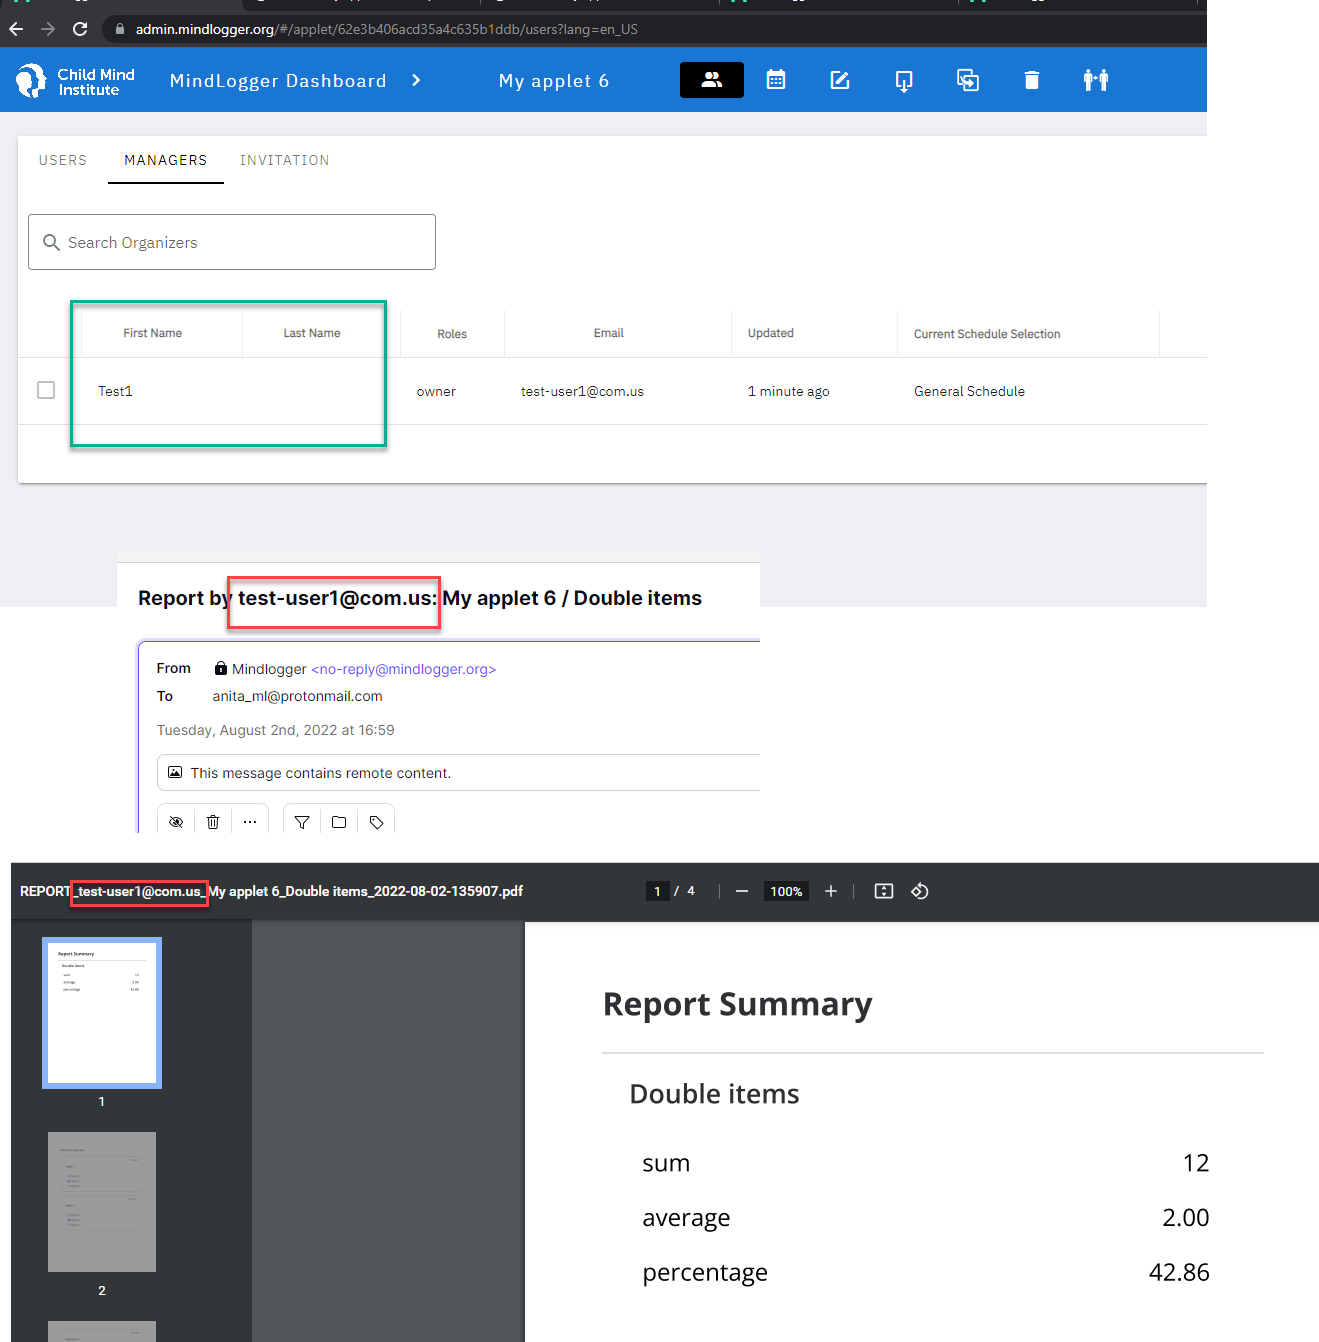Click Current Schedule Selection column header
Viewport: 1319px width, 1342px height.
point(987,334)
